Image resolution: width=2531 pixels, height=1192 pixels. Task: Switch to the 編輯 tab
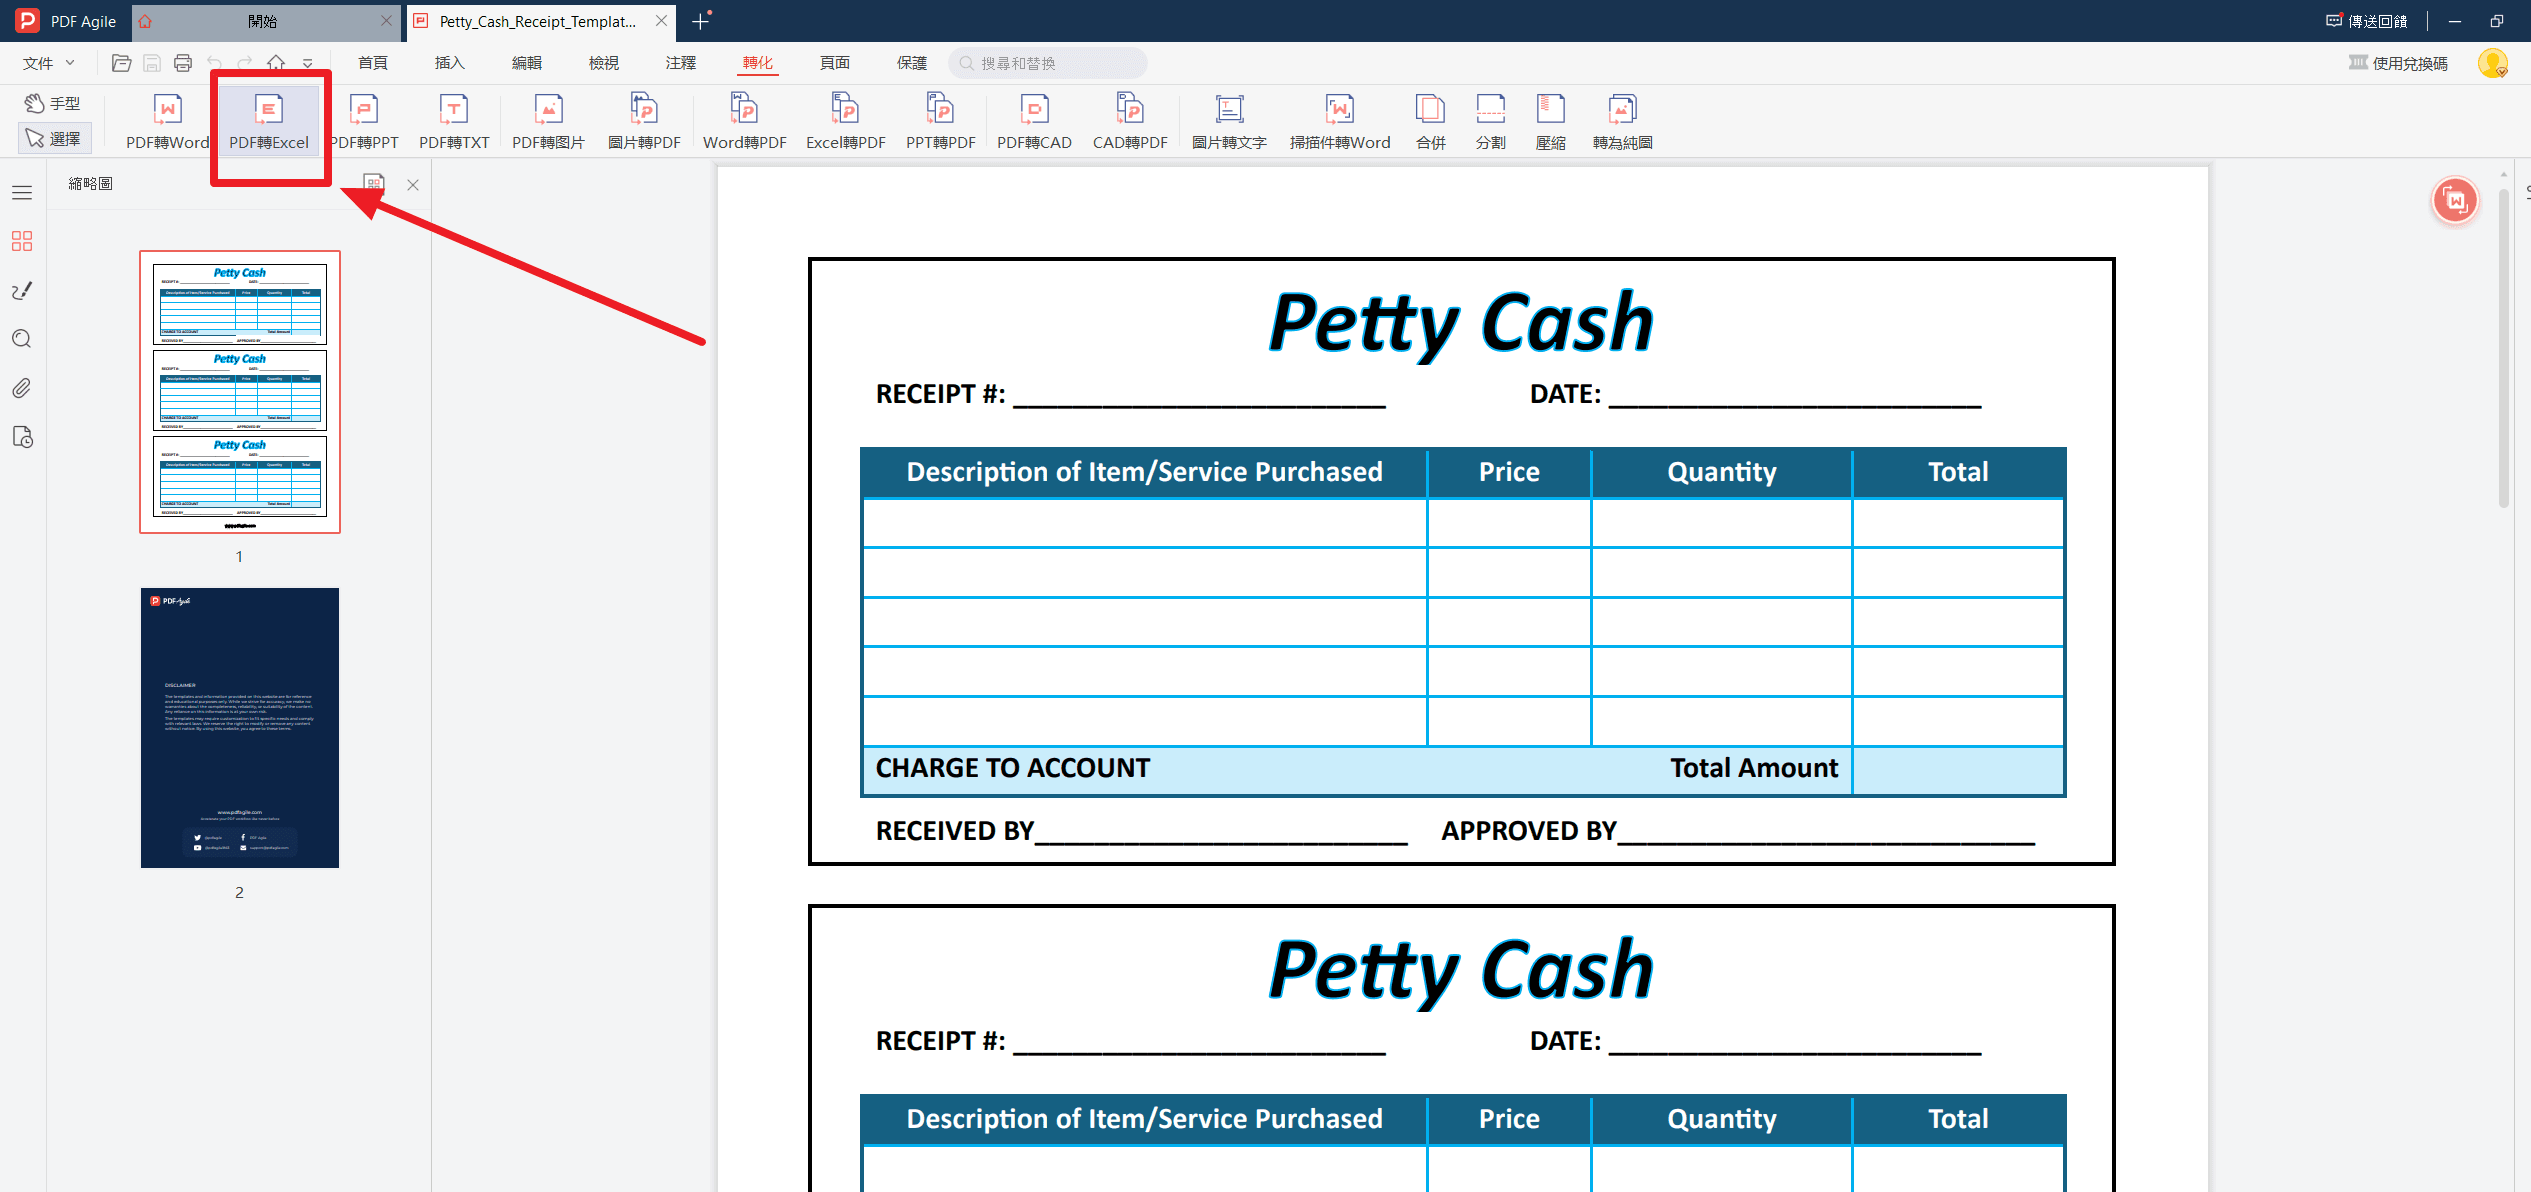527,63
